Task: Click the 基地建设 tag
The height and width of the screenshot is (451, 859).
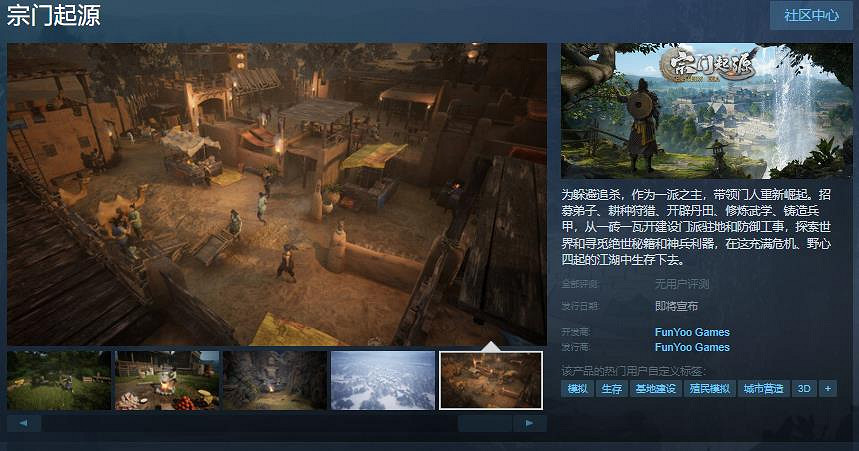Action: (x=655, y=389)
